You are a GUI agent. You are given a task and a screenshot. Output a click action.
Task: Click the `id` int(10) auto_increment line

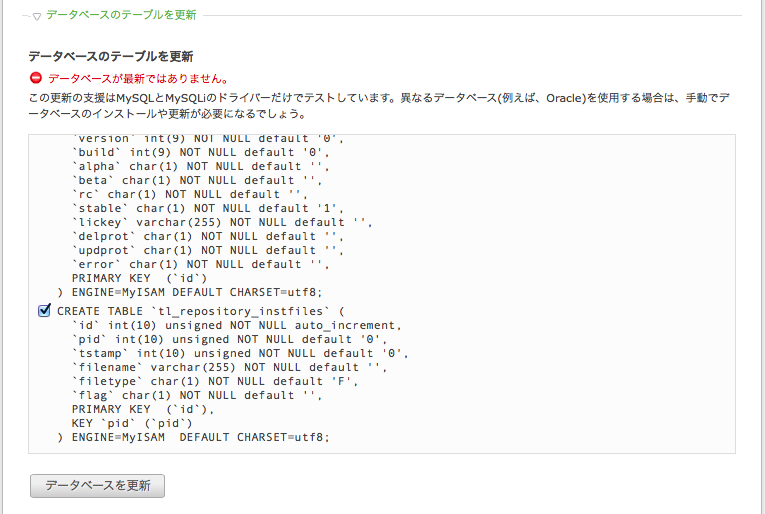[237, 325]
